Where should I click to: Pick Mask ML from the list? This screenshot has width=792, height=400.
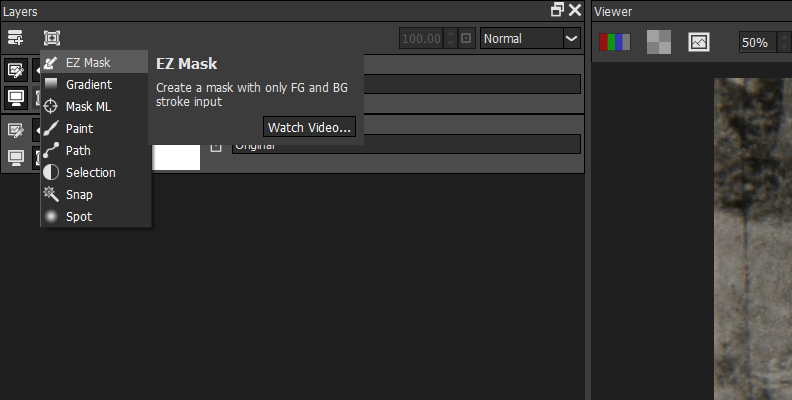click(x=88, y=107)
